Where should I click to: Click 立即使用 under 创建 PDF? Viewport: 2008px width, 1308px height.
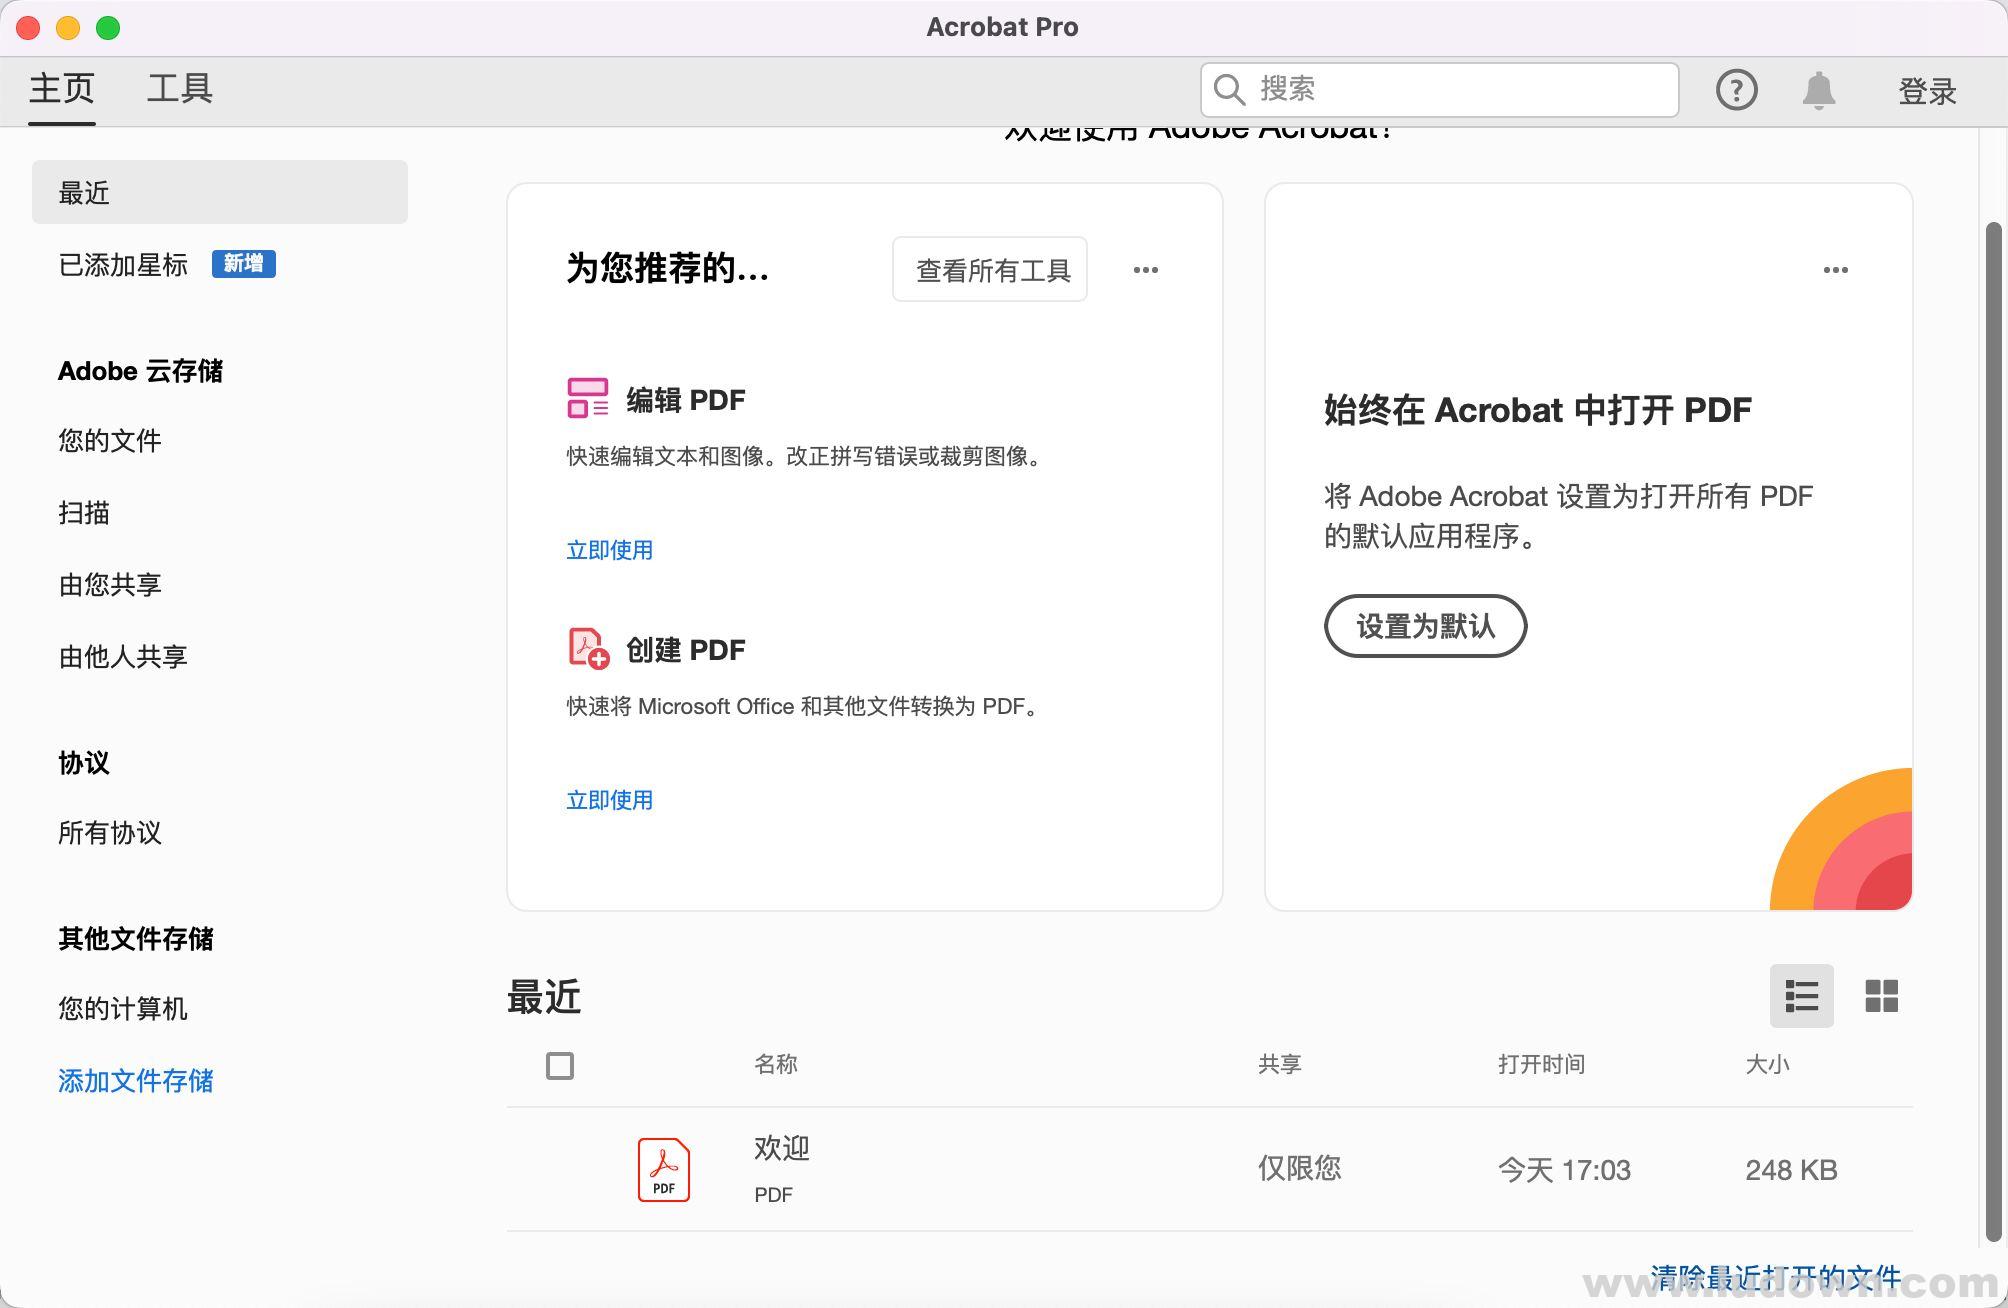coord(610,800)
